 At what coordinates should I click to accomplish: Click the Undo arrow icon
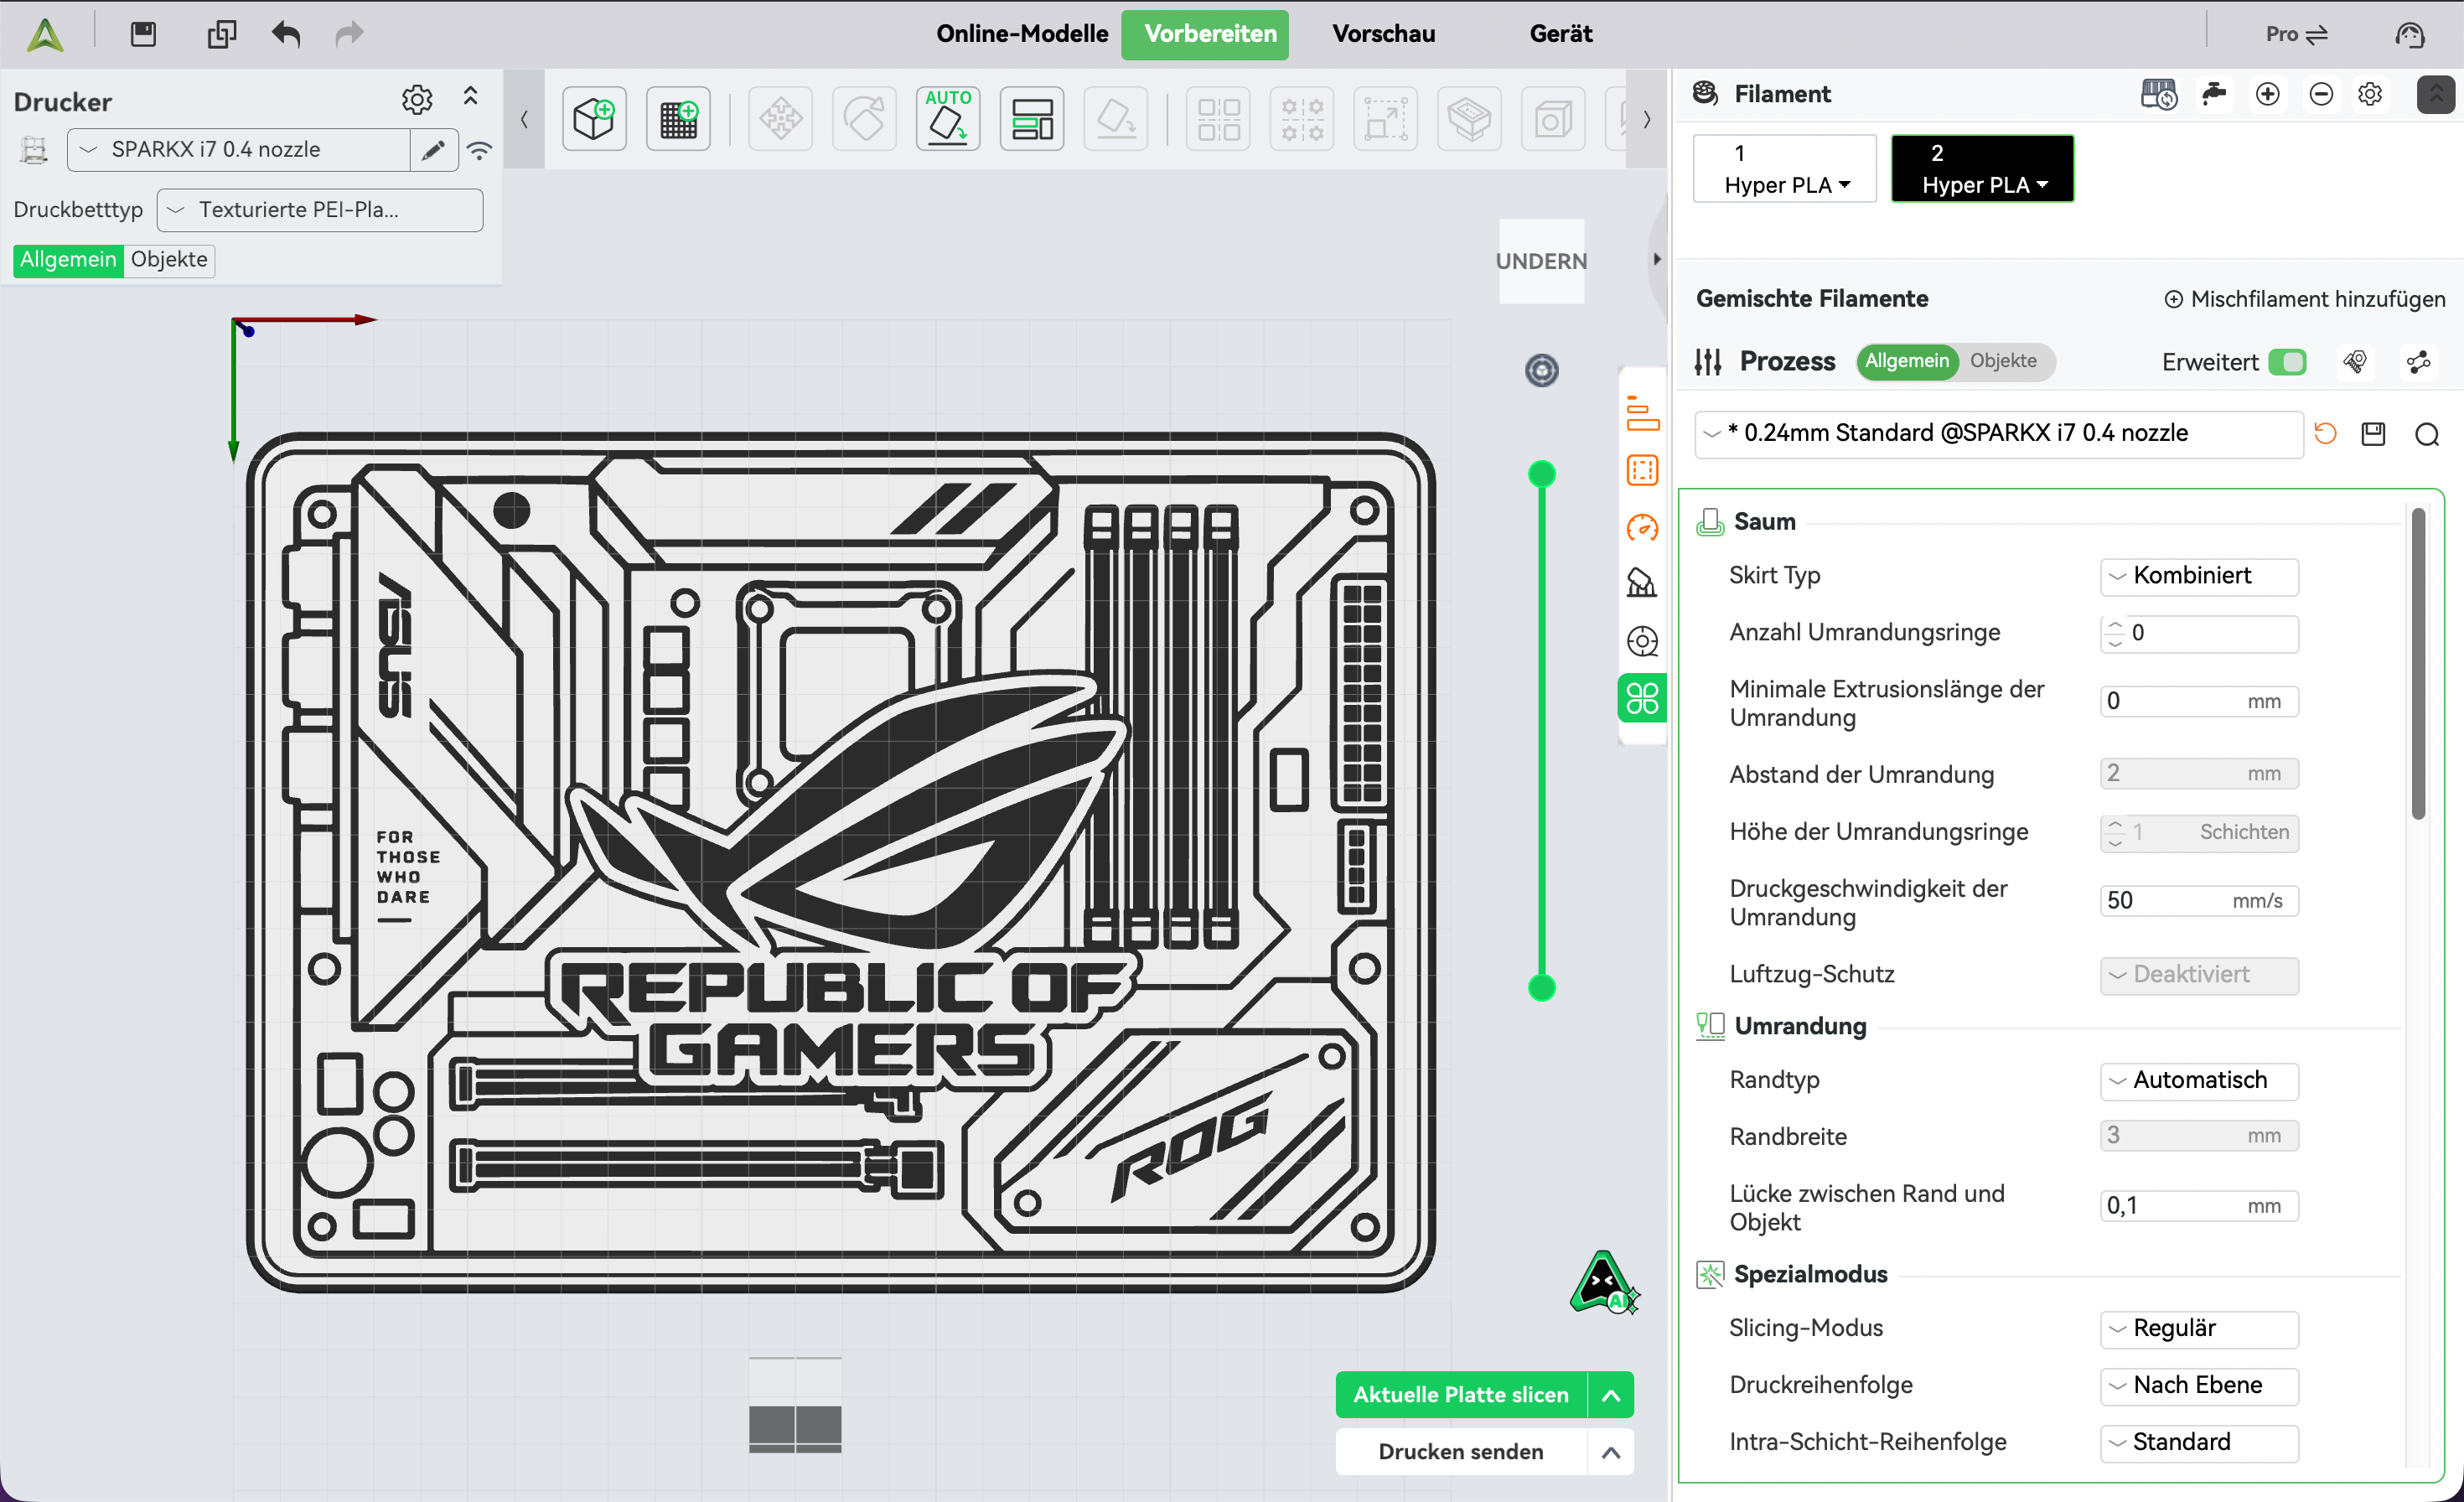coord(286,34)
